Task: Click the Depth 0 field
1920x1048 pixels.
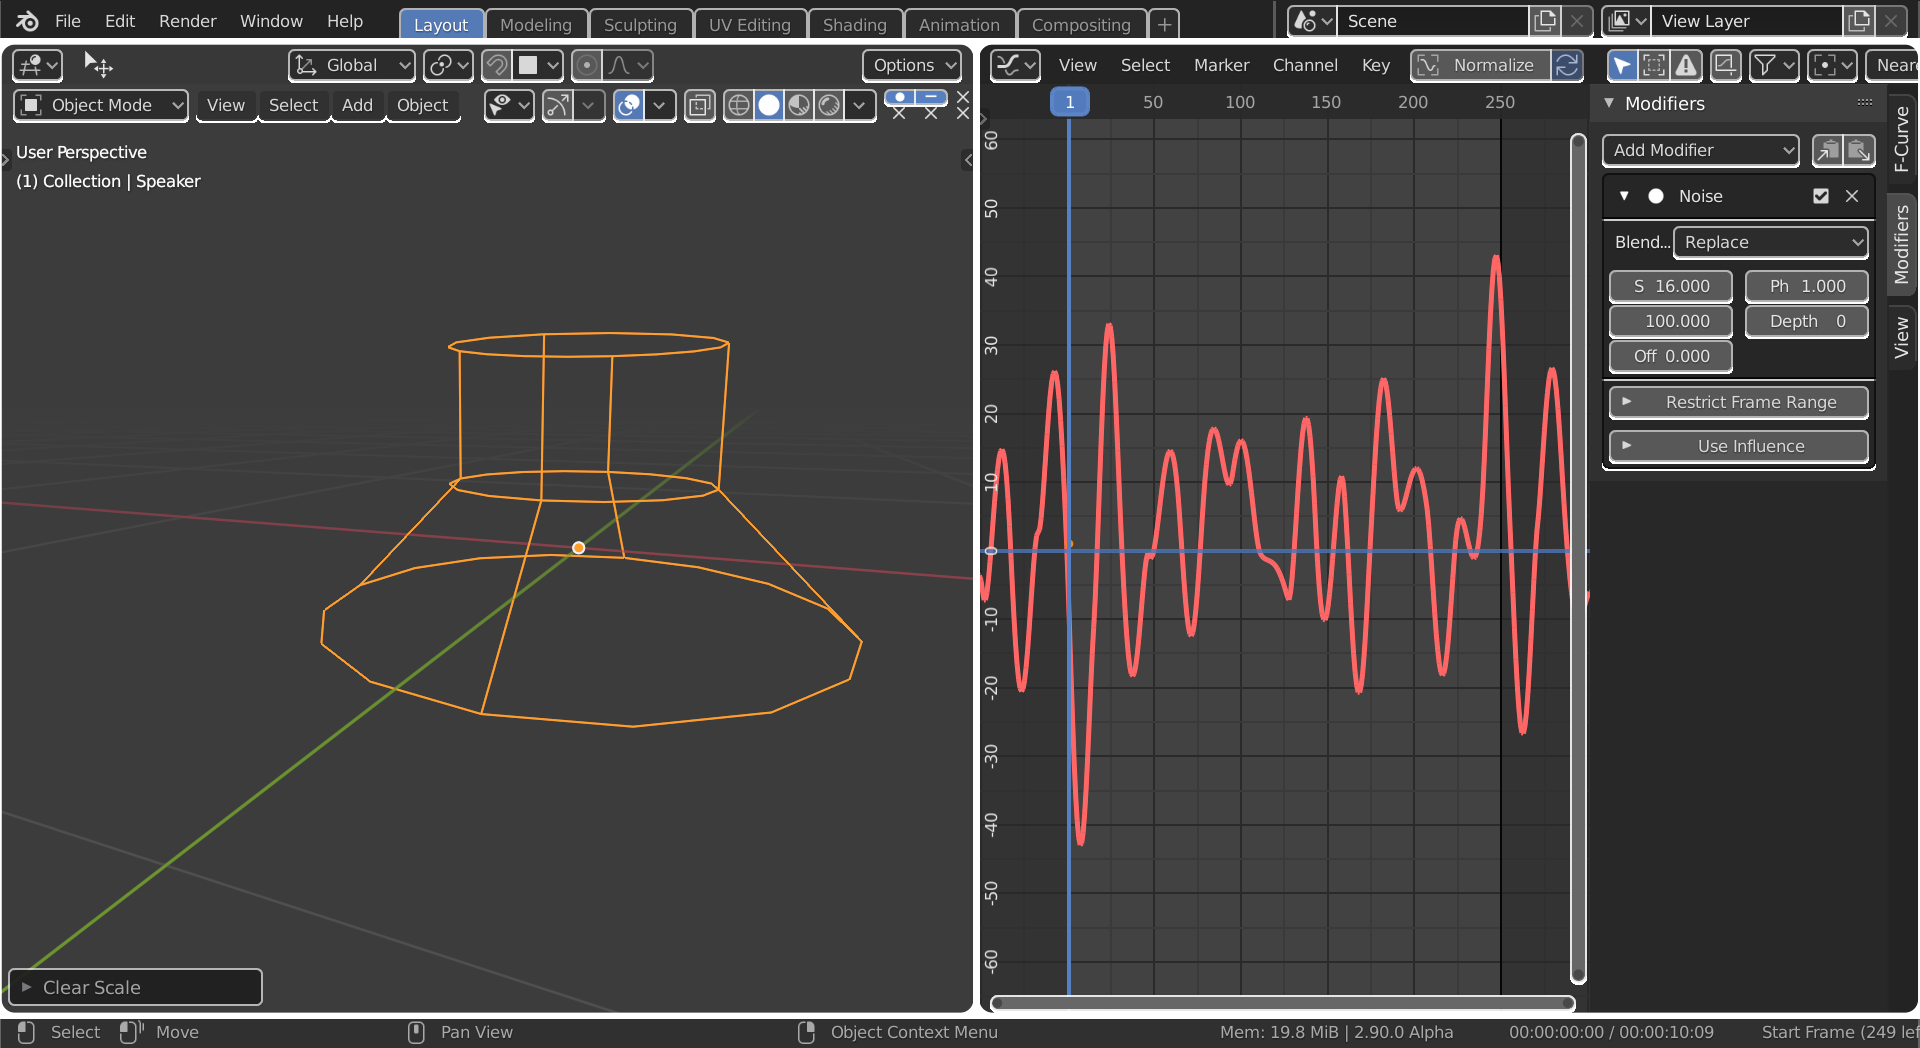Action: 1807,321
